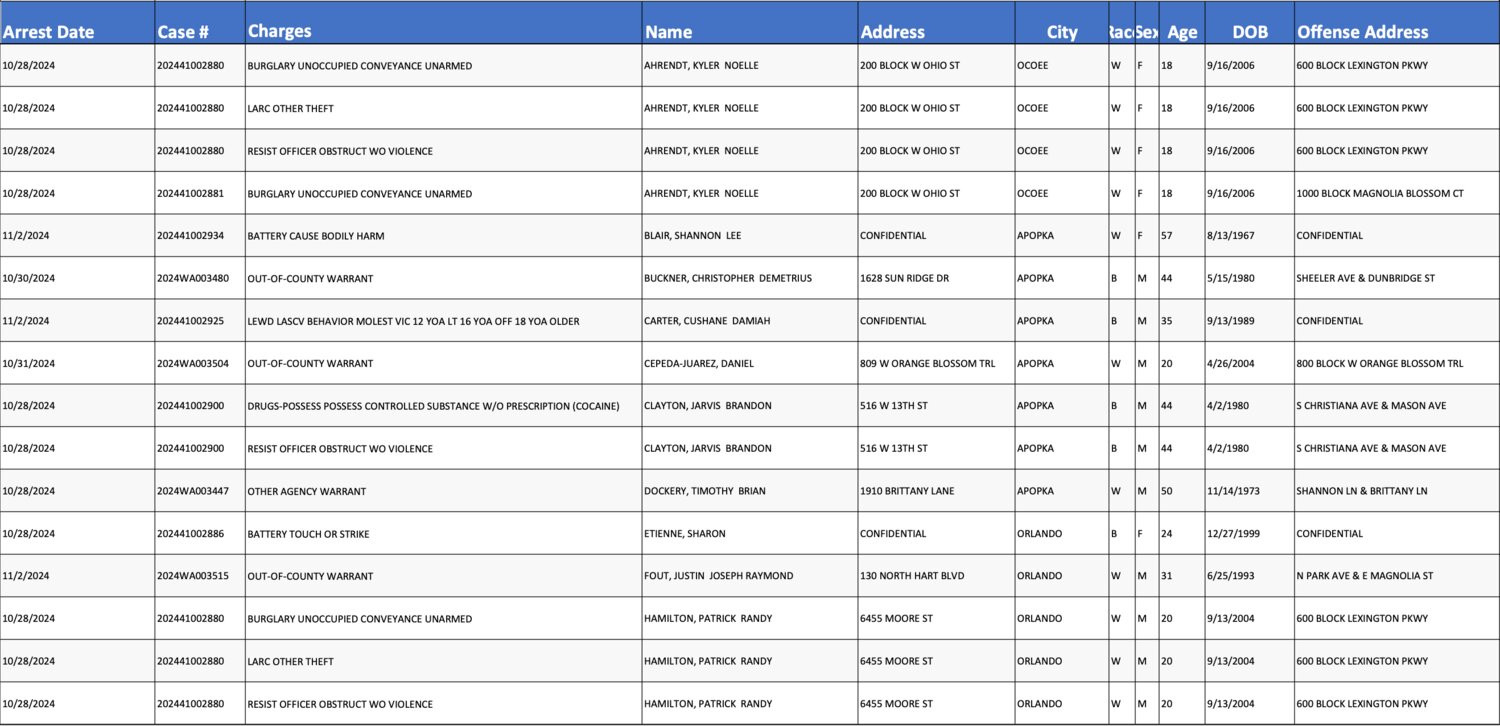
Task: Select age 57 in Blair's row
Action: point(1182,236)
